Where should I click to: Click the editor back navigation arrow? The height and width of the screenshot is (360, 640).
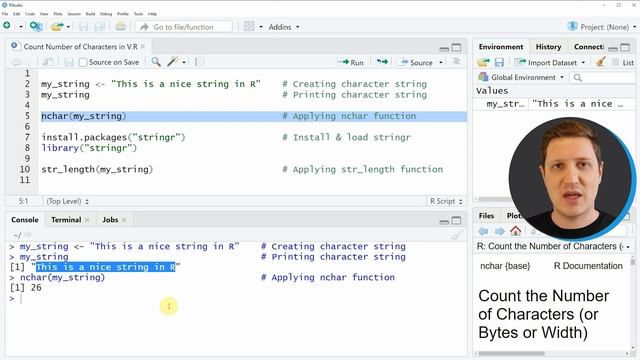click(x=16, y=62)
